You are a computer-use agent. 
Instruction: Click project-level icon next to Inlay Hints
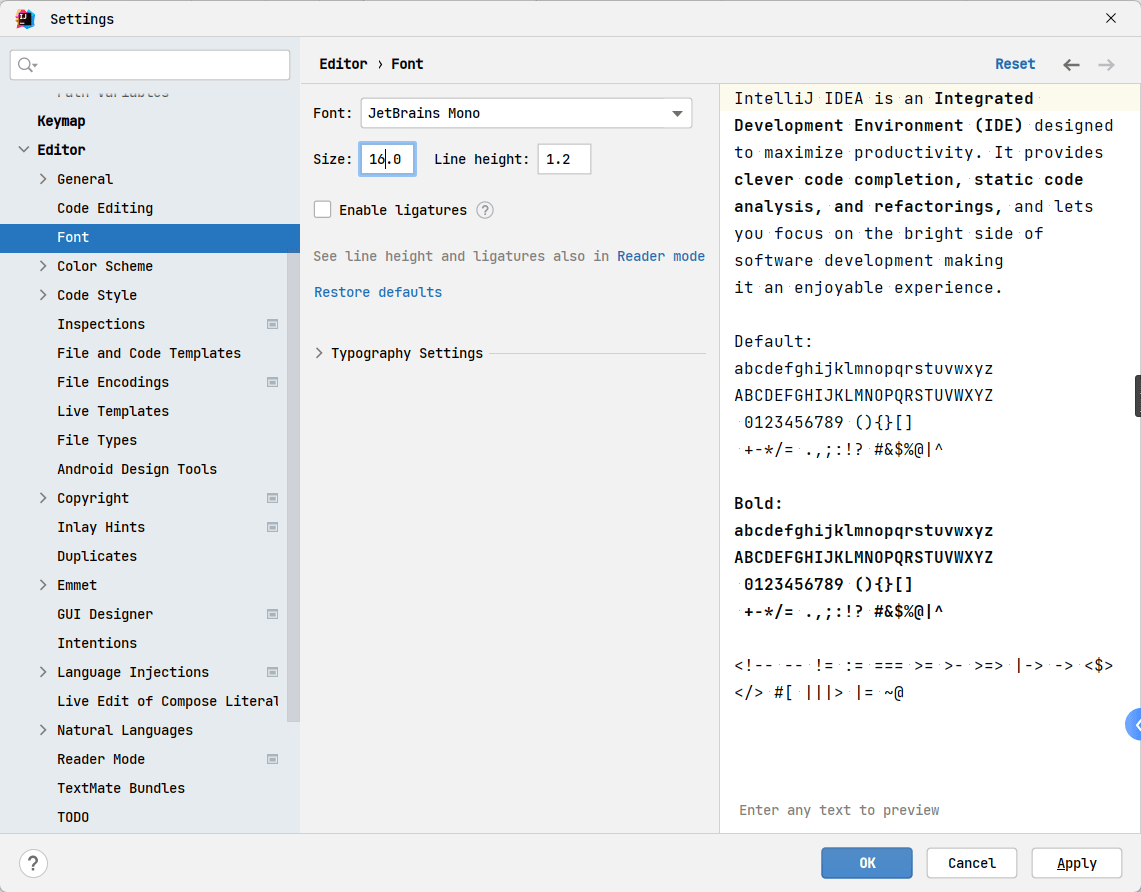tap(272, 527)
